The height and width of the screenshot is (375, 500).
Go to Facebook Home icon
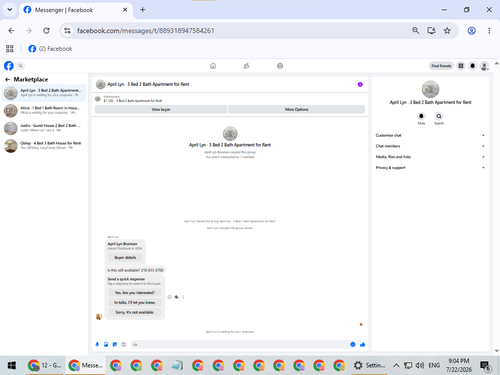(213, 66)
